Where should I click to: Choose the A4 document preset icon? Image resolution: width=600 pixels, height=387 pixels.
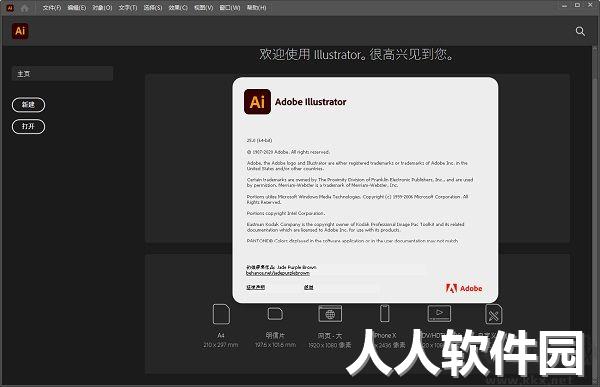(x=221, y=314)
